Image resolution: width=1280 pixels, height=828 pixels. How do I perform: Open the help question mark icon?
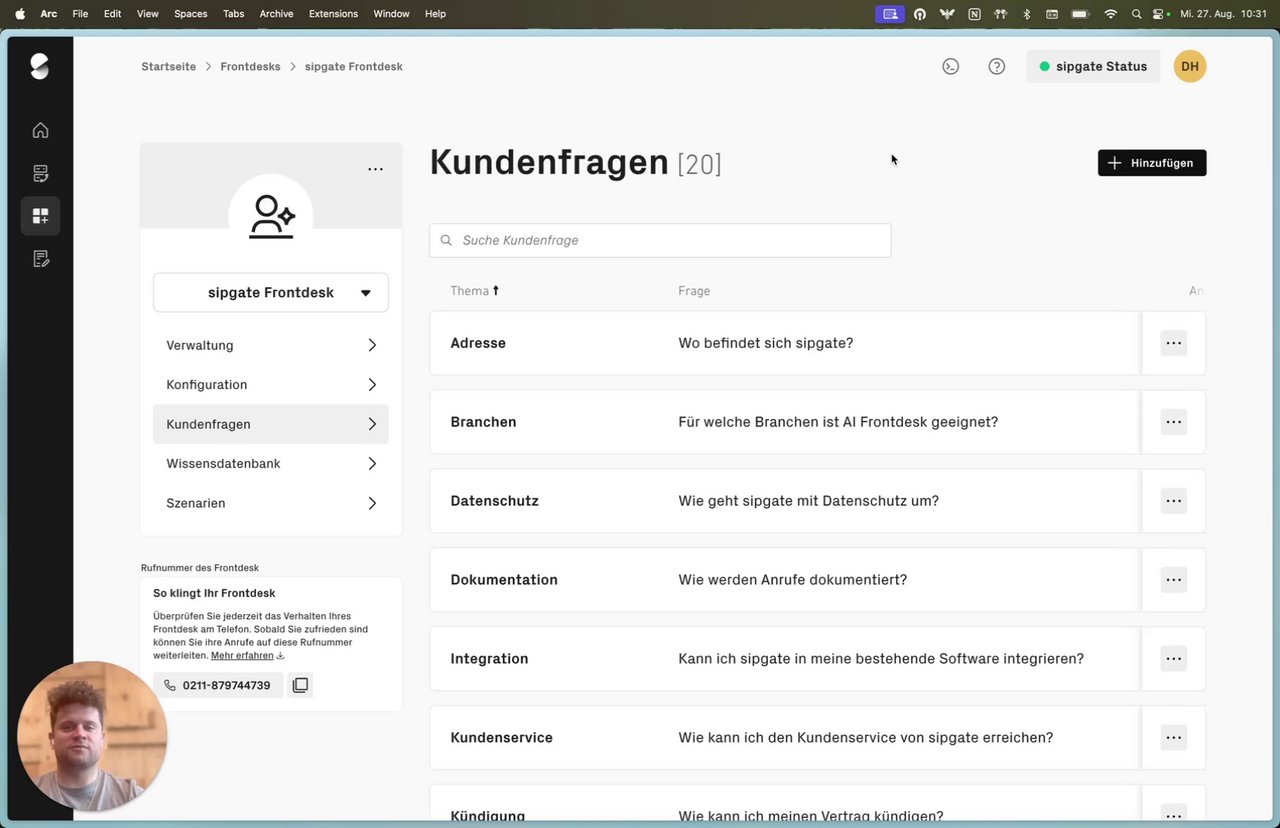997,66
